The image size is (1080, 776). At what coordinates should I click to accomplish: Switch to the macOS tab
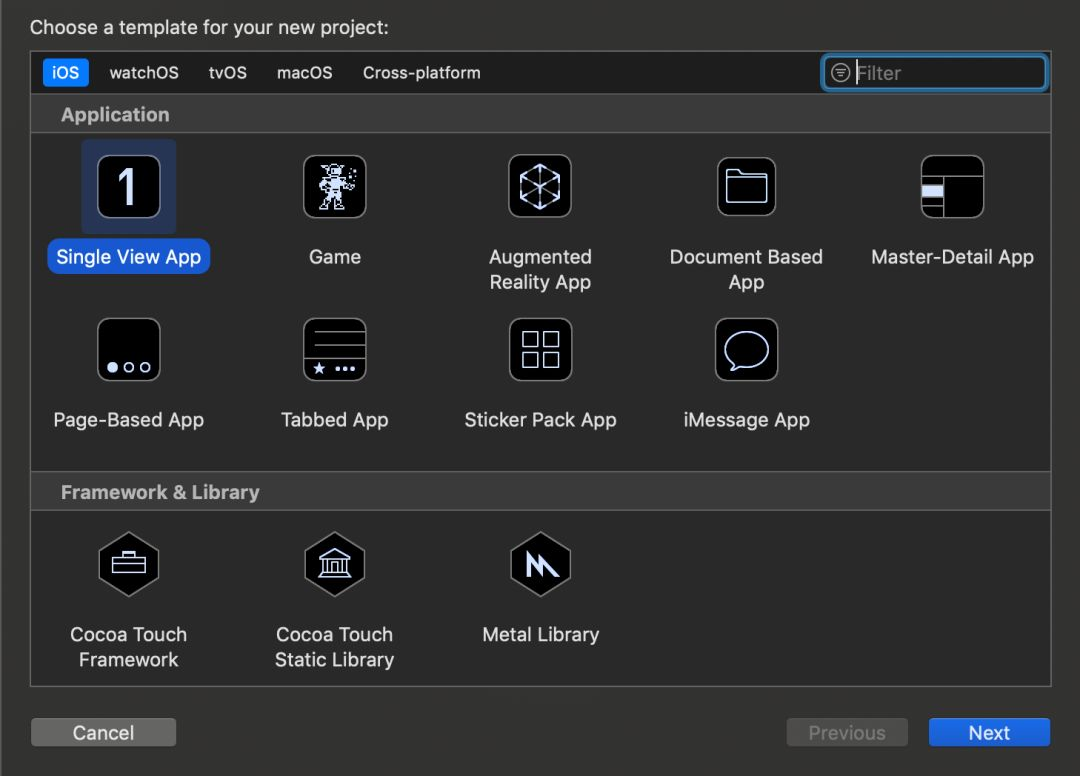click(304, 72)
